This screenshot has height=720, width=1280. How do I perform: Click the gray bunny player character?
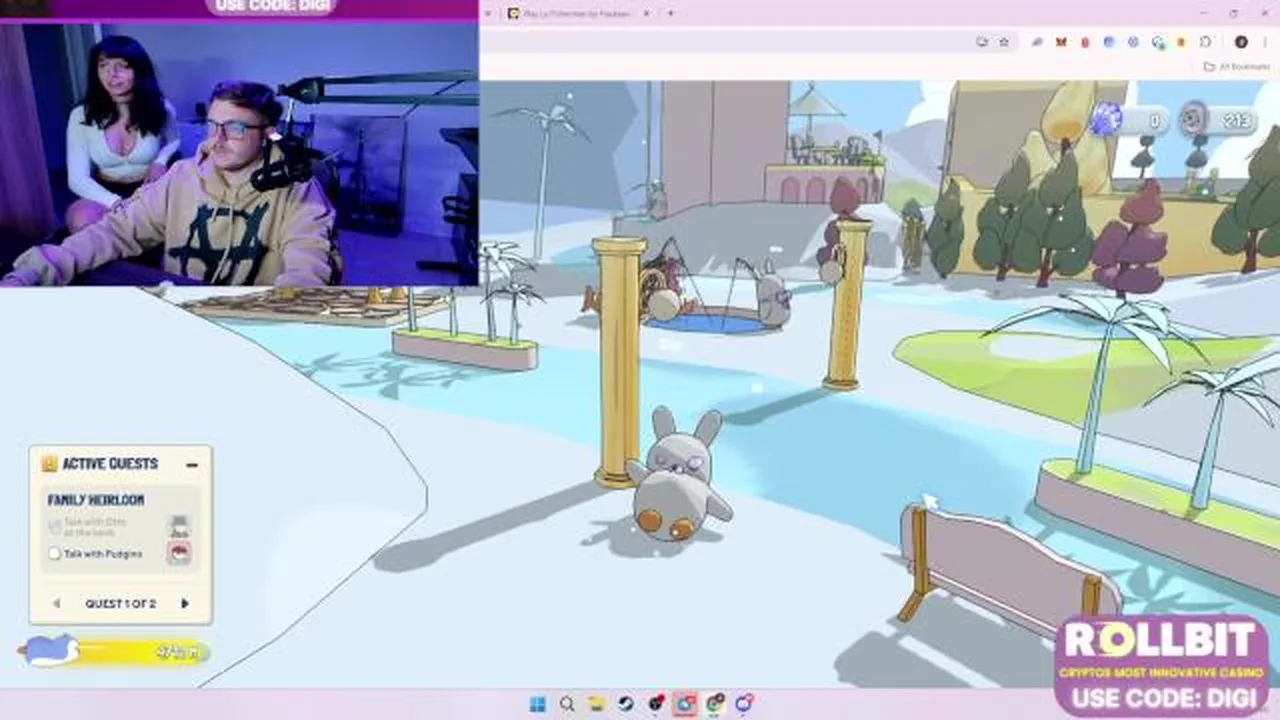(x=680, y=475)
